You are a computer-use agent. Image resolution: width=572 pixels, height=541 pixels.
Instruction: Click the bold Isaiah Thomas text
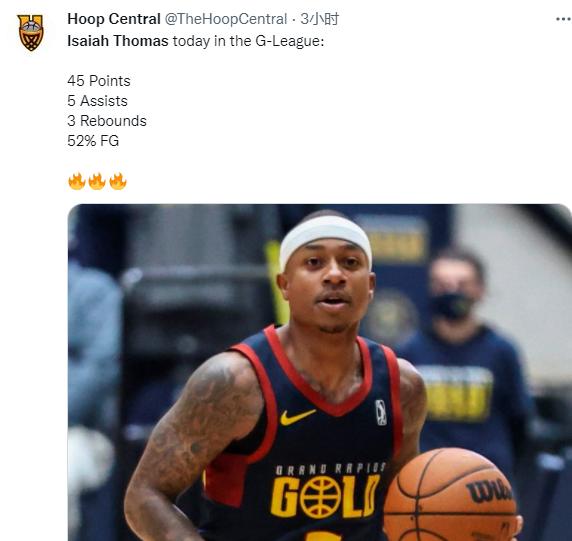pyautogui.click(x=118, y=40)
